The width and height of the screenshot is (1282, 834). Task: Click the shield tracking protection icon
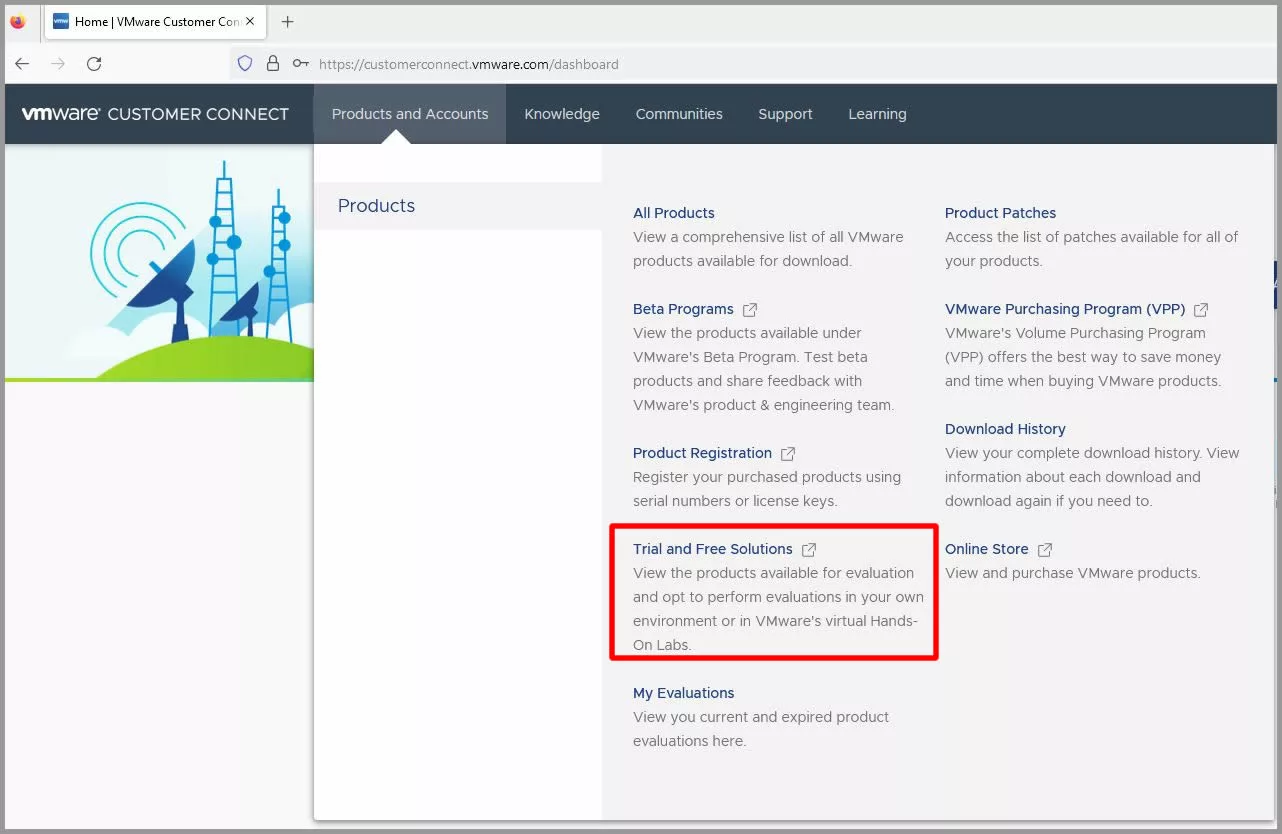point(245,64)
